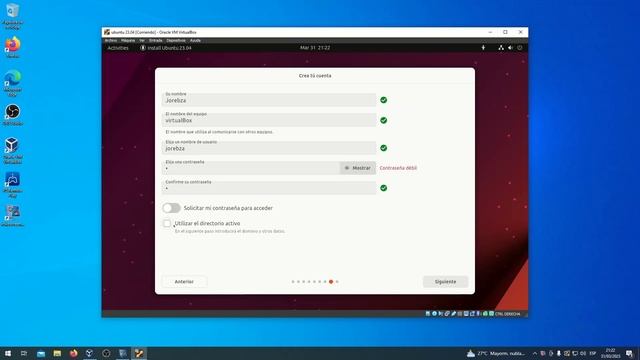Open the date and time in the Ubuntu top bar

pyautogui.click(x=315, y=48)
